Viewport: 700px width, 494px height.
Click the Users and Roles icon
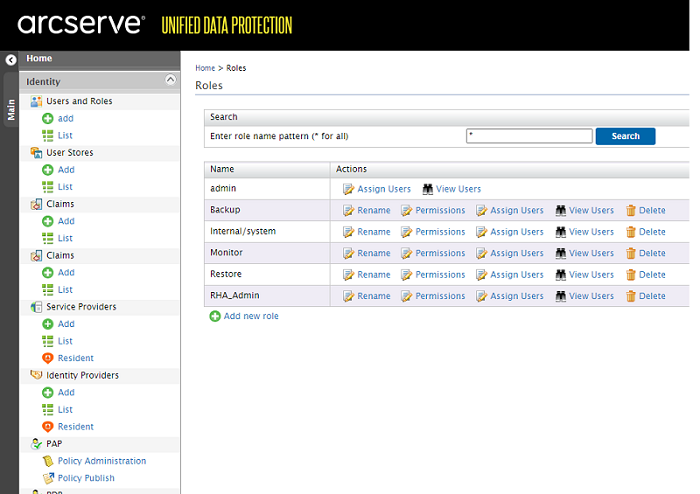[36, 101]
